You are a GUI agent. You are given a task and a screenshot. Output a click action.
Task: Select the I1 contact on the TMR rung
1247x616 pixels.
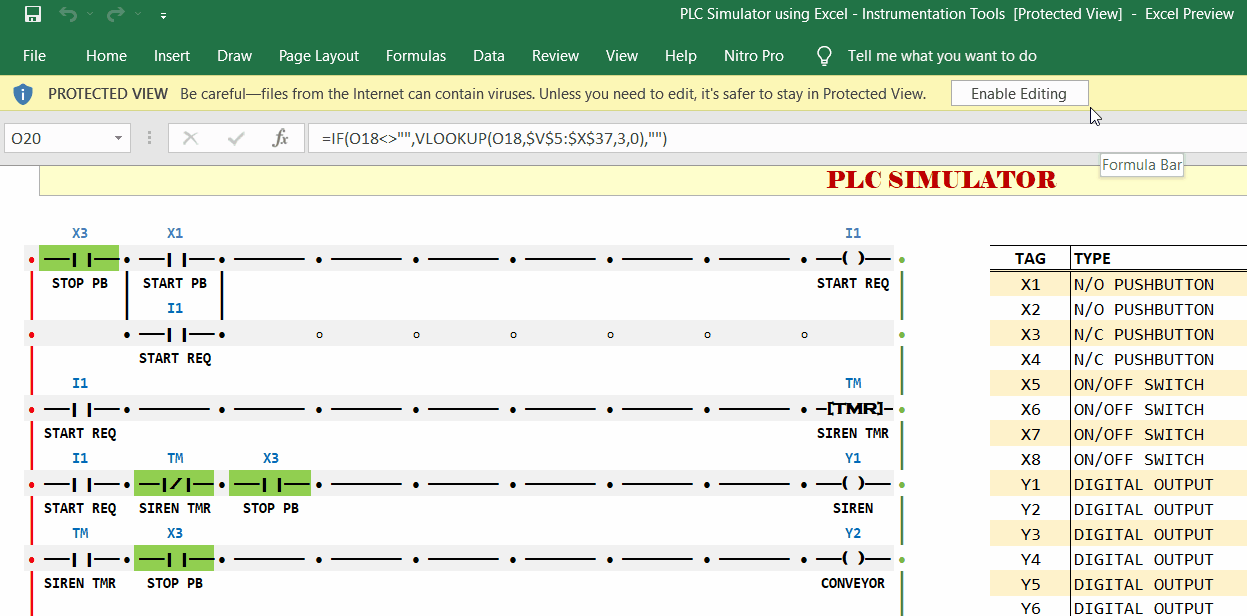click(79, 409)
